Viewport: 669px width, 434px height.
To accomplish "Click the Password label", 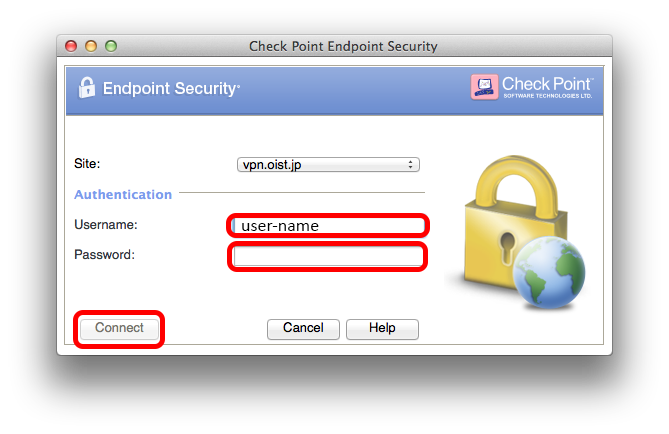I will point(104,255).
